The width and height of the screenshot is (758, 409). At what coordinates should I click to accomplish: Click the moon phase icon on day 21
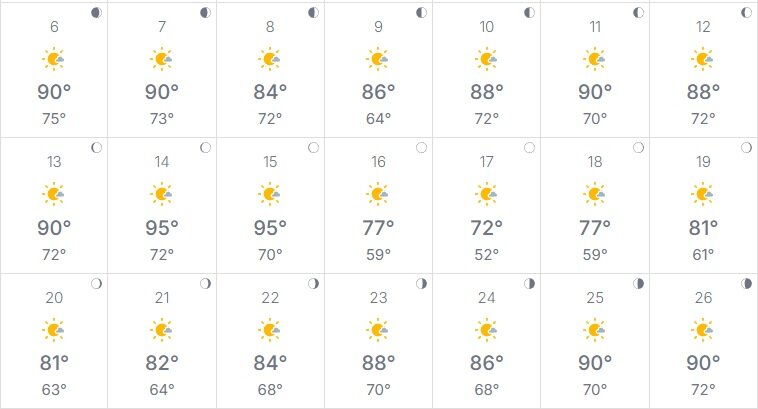(205, 284)
